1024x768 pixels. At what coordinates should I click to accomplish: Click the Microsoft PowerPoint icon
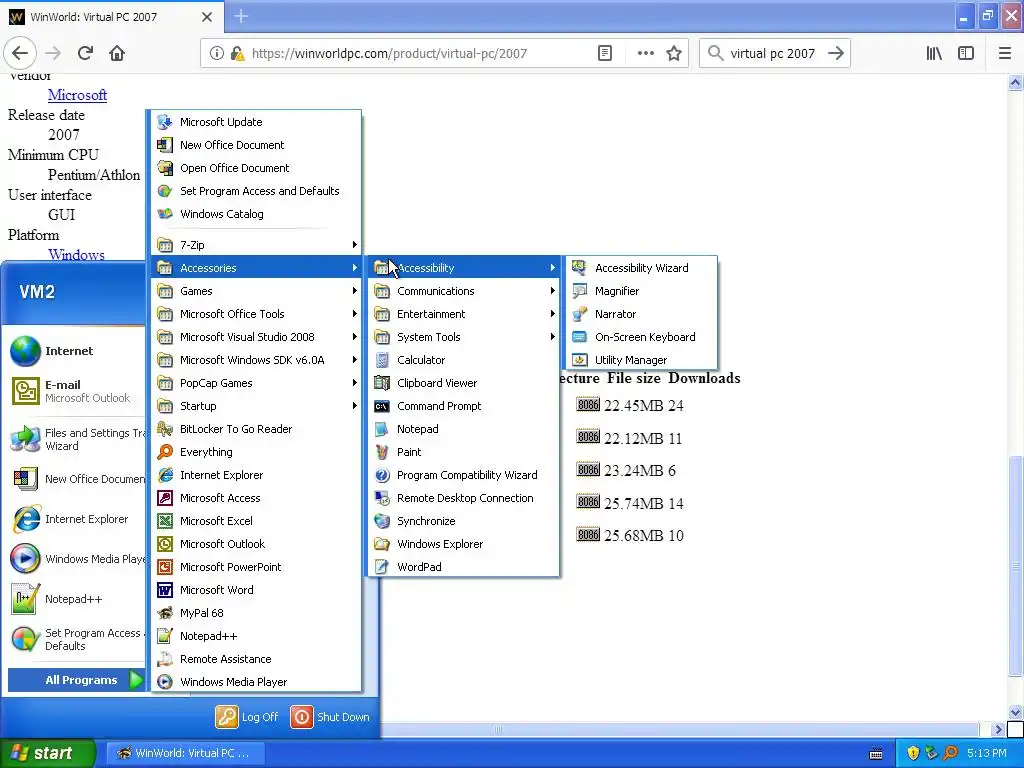point(165,567)
